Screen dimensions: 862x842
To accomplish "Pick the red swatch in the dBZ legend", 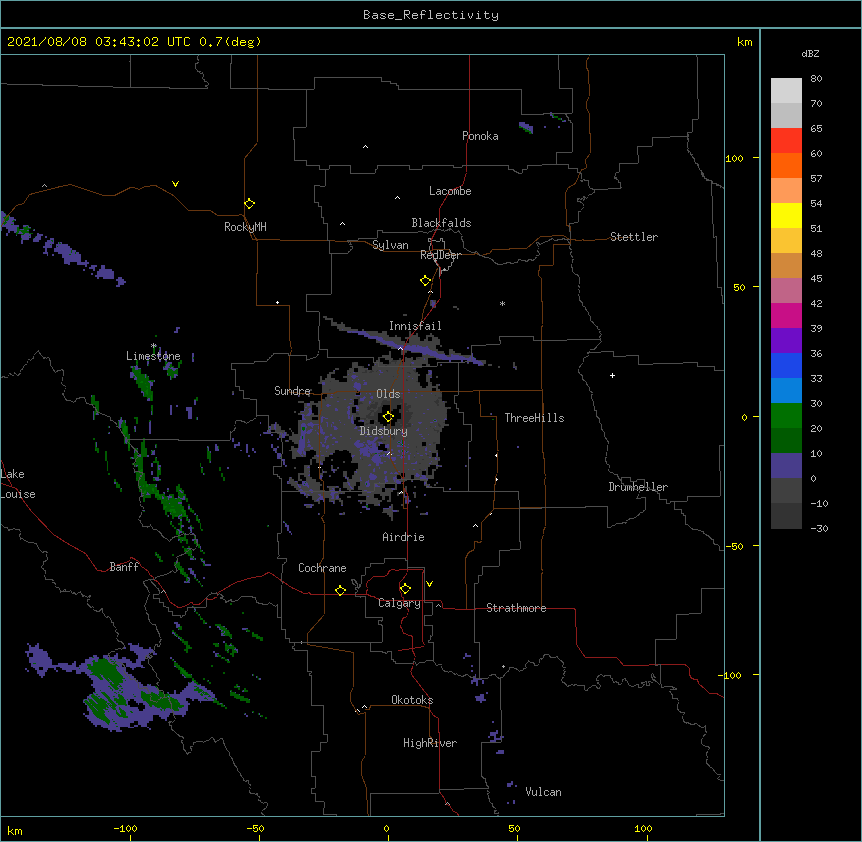I will 786,141.
